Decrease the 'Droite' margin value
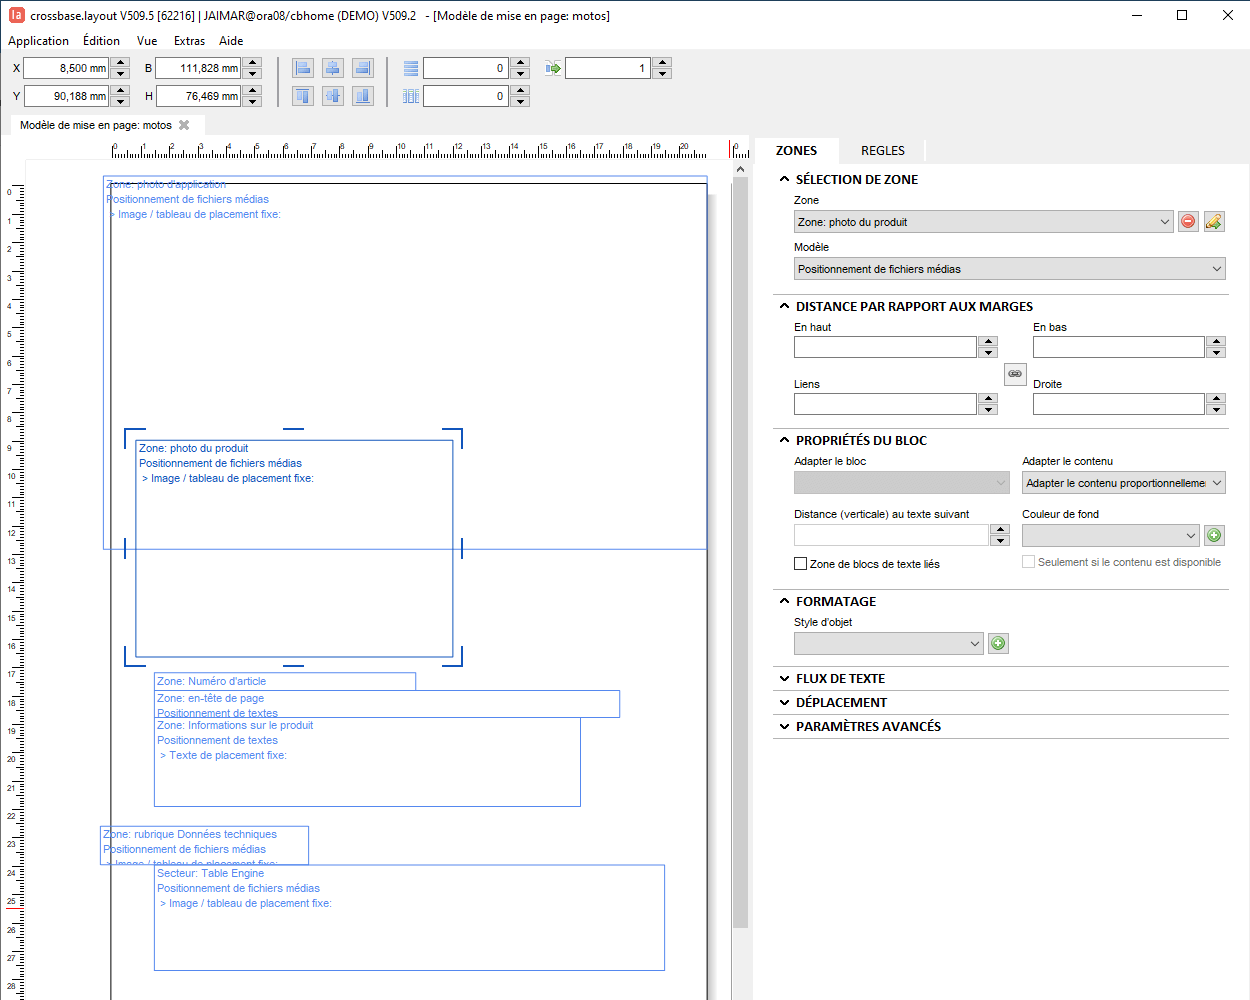Screen dimensions: 1250x1000 1217,409
